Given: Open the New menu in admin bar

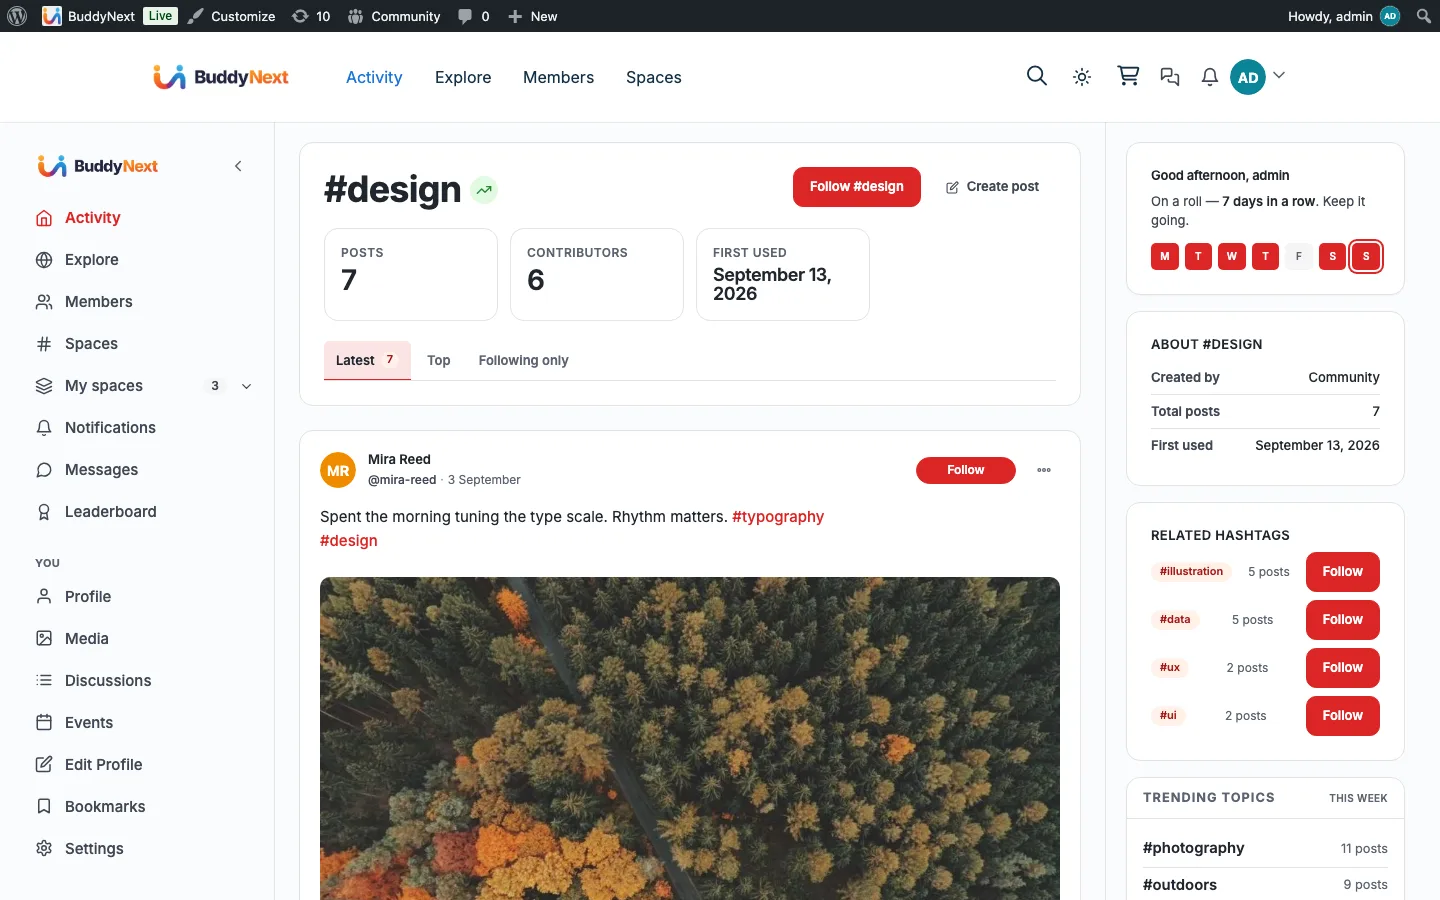Looking at the screenshot, I should [533, 16].
